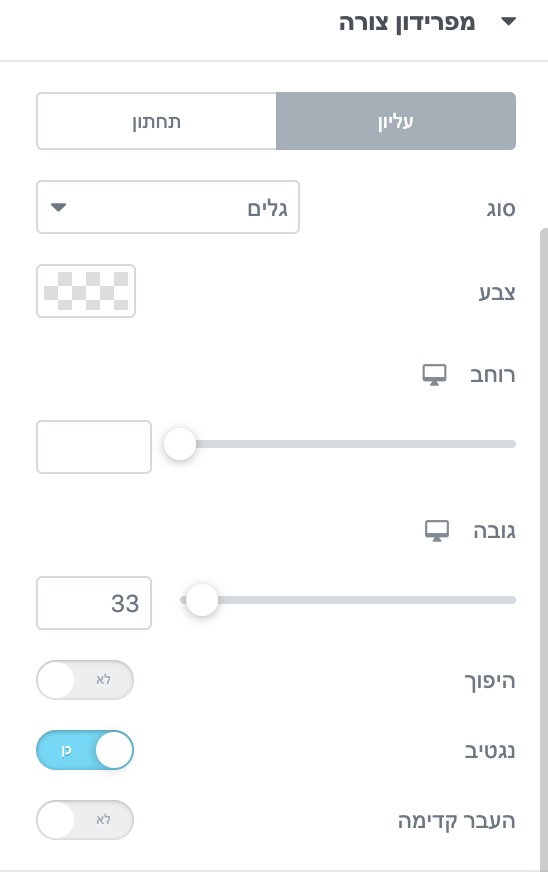Click the גובה slider handle
The height and width of the screenshot is (872, 548).
[201, 600]
